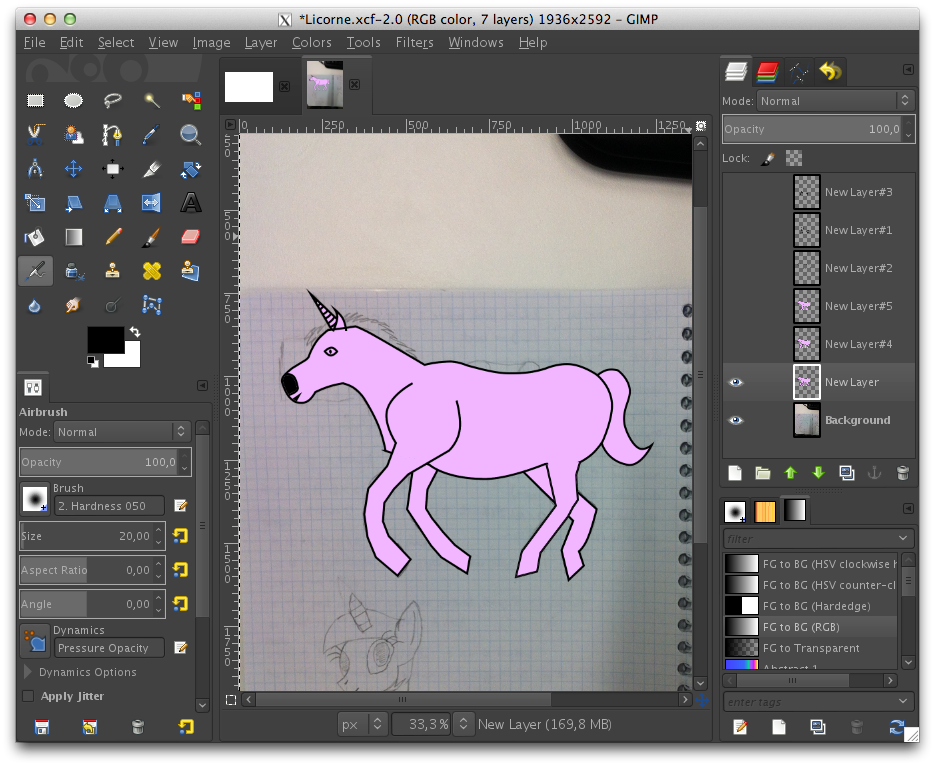Image resolution: width=935 pixels, height=766 pixels.
Task: Toggle visibility of New Layer
Action: [736, 382]
